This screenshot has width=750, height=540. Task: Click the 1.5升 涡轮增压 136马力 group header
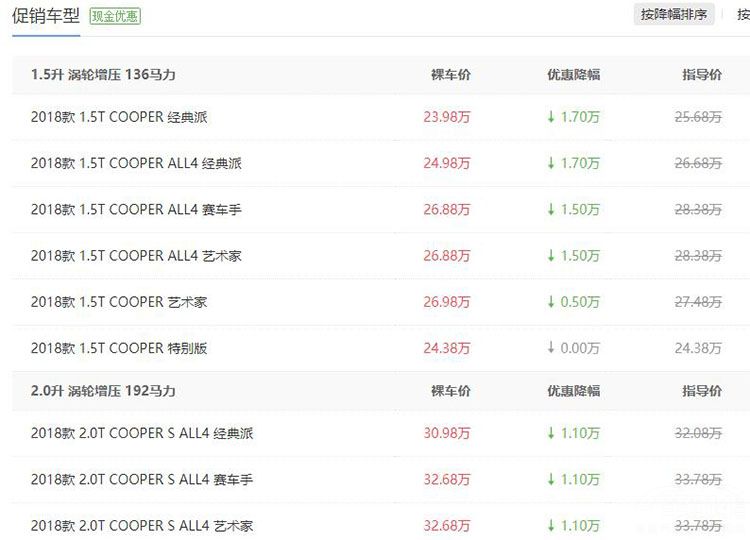tap(103, 75)
